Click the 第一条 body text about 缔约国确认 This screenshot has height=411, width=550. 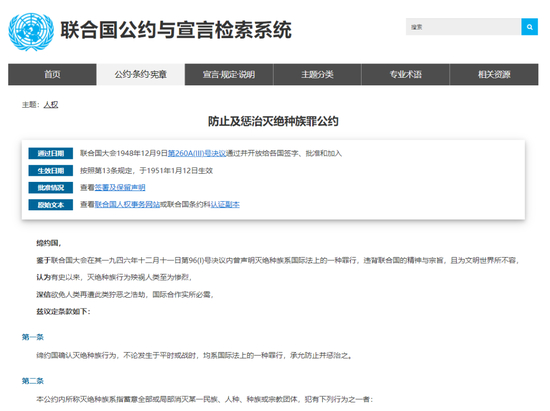(x=194, y=356)
